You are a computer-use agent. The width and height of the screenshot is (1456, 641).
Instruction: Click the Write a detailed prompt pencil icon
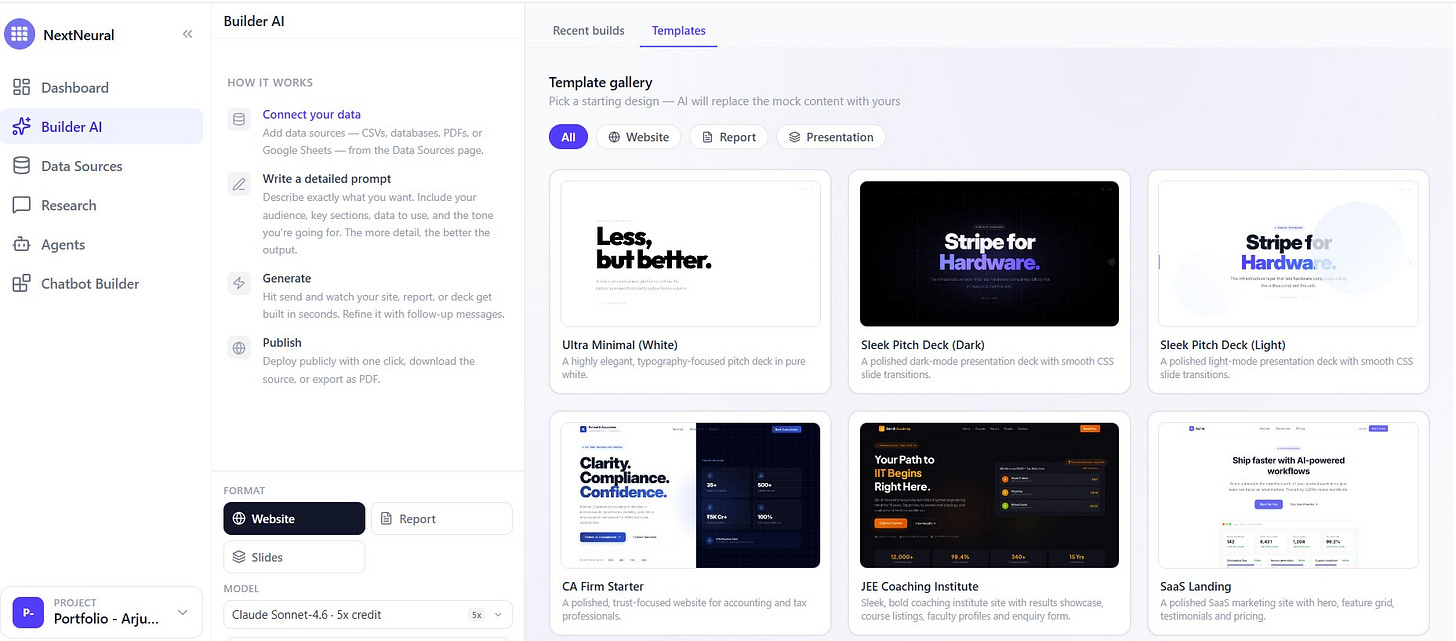[239, 184]
